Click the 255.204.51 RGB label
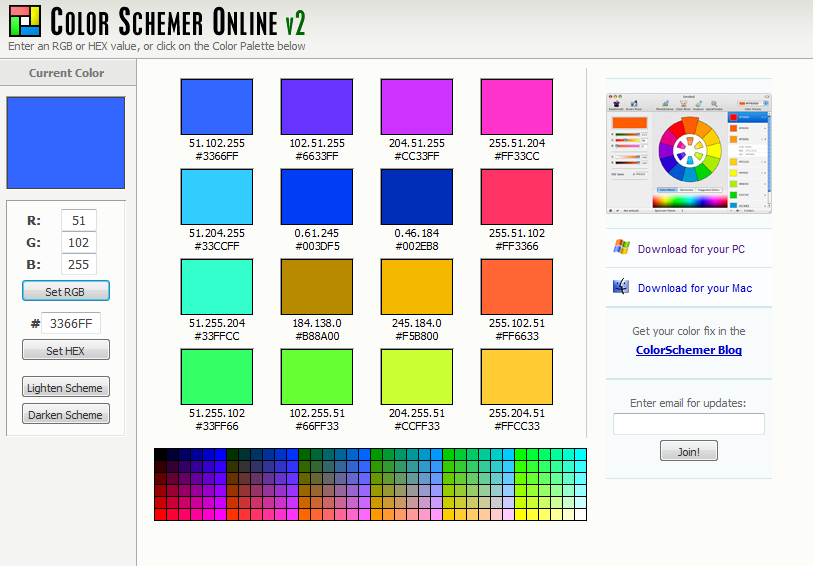This screenshot has height=566, width=813. pos(517,413)
